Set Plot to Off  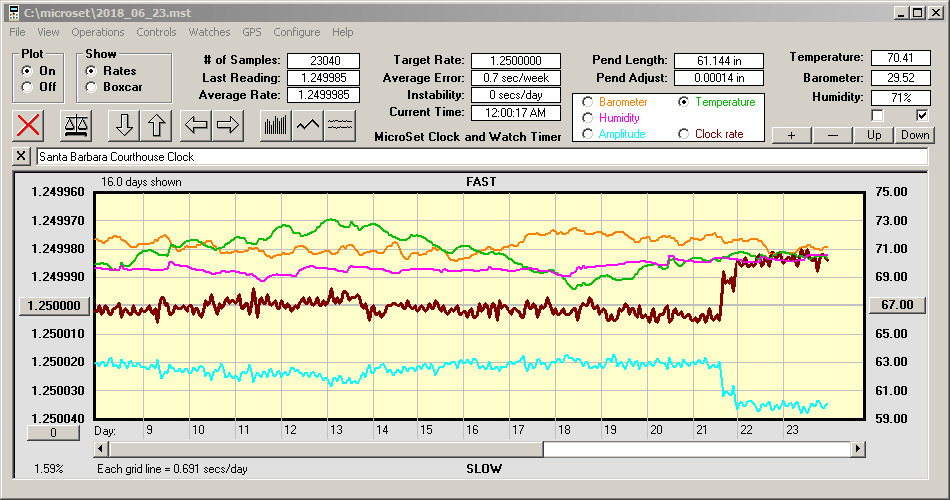click(27, 87)
